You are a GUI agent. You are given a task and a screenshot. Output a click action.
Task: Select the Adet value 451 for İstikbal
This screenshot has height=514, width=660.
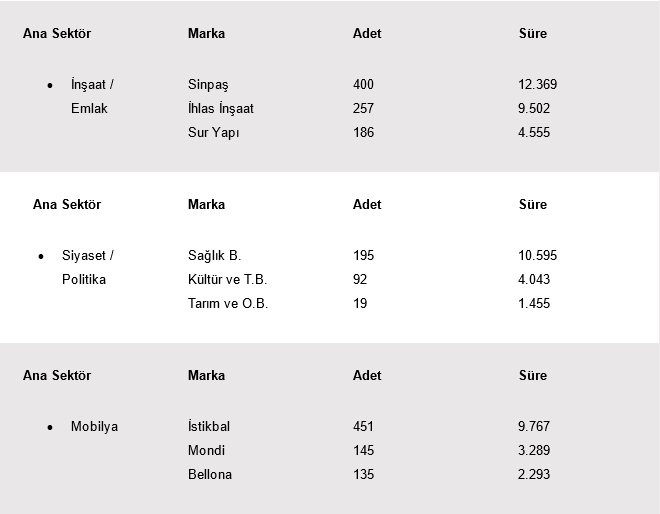(x=363, y=427)
